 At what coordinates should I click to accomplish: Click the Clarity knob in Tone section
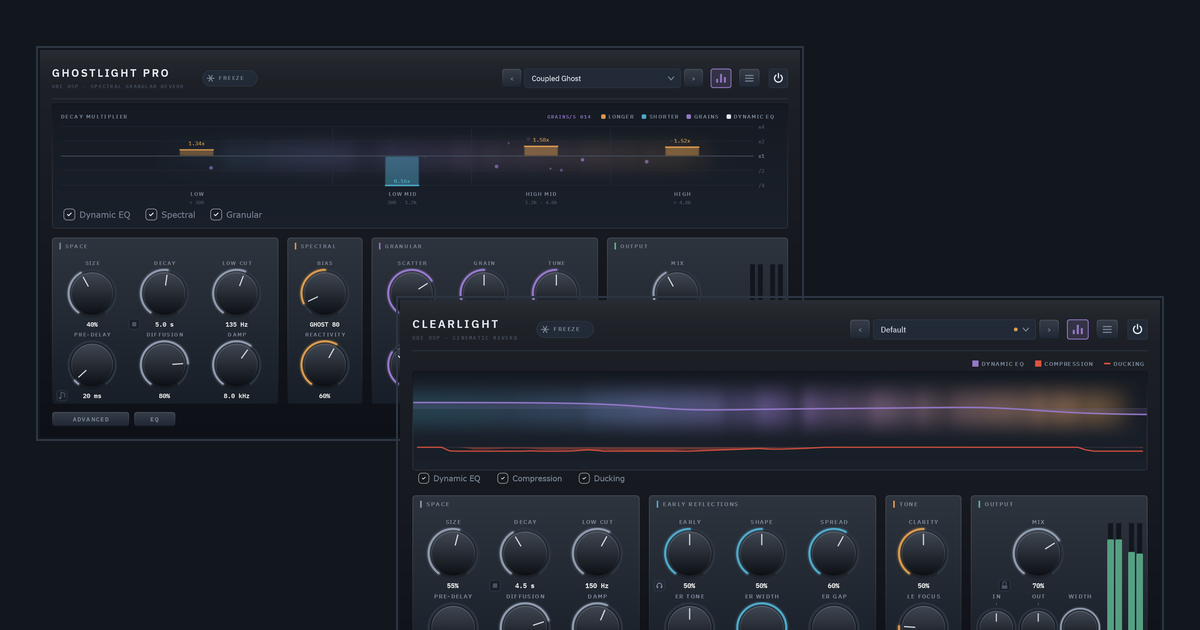click(922, 554)
